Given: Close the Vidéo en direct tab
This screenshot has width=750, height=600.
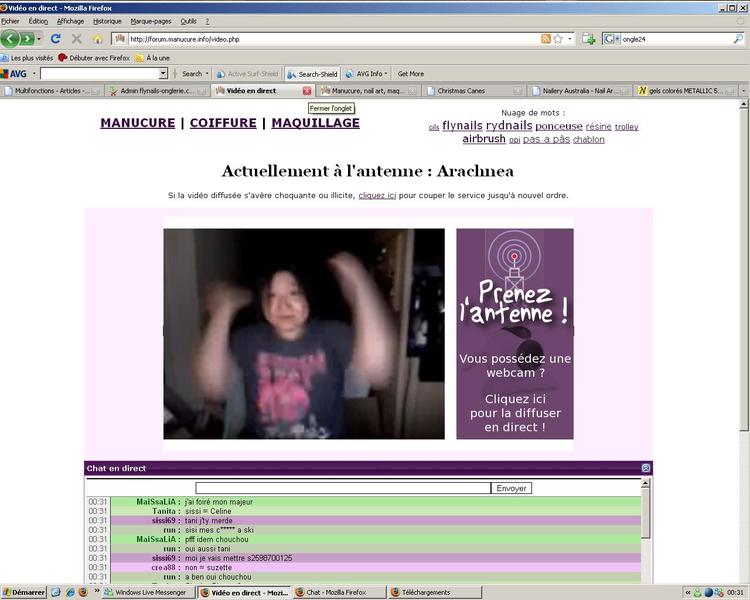Looking at the screenshot, I should pyautogui.click(x=307, y=90).
